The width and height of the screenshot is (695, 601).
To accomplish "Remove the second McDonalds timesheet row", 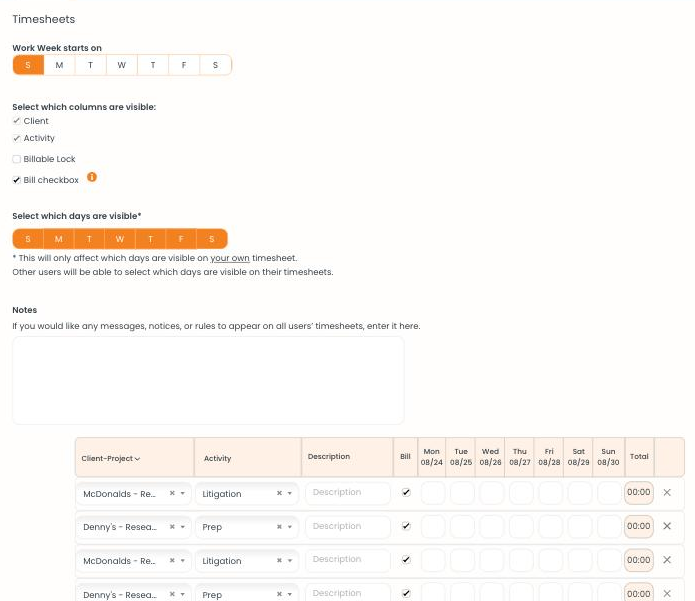I will click(x=667, y=560).
